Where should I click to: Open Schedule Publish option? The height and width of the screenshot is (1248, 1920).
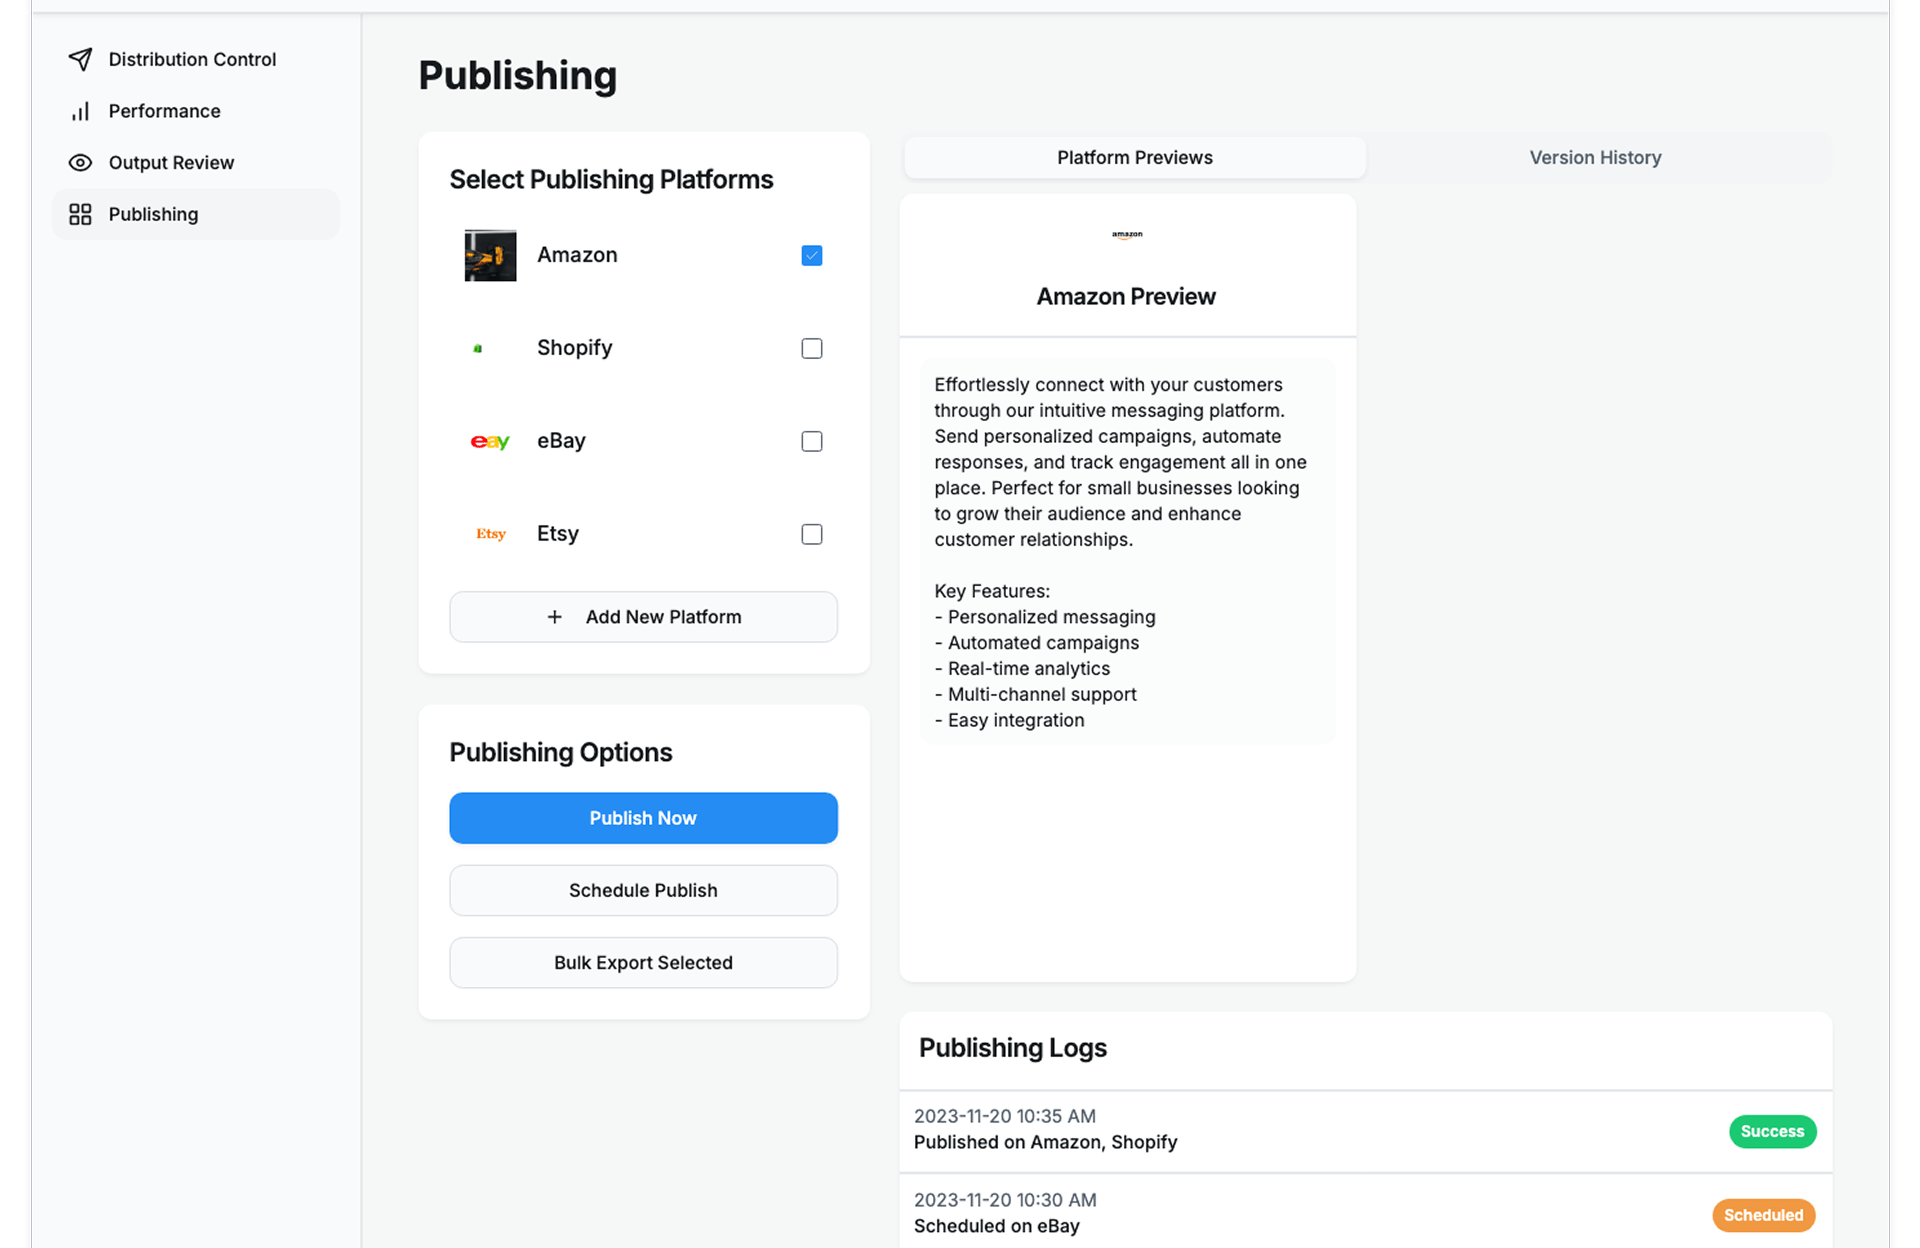click(643, 890)
